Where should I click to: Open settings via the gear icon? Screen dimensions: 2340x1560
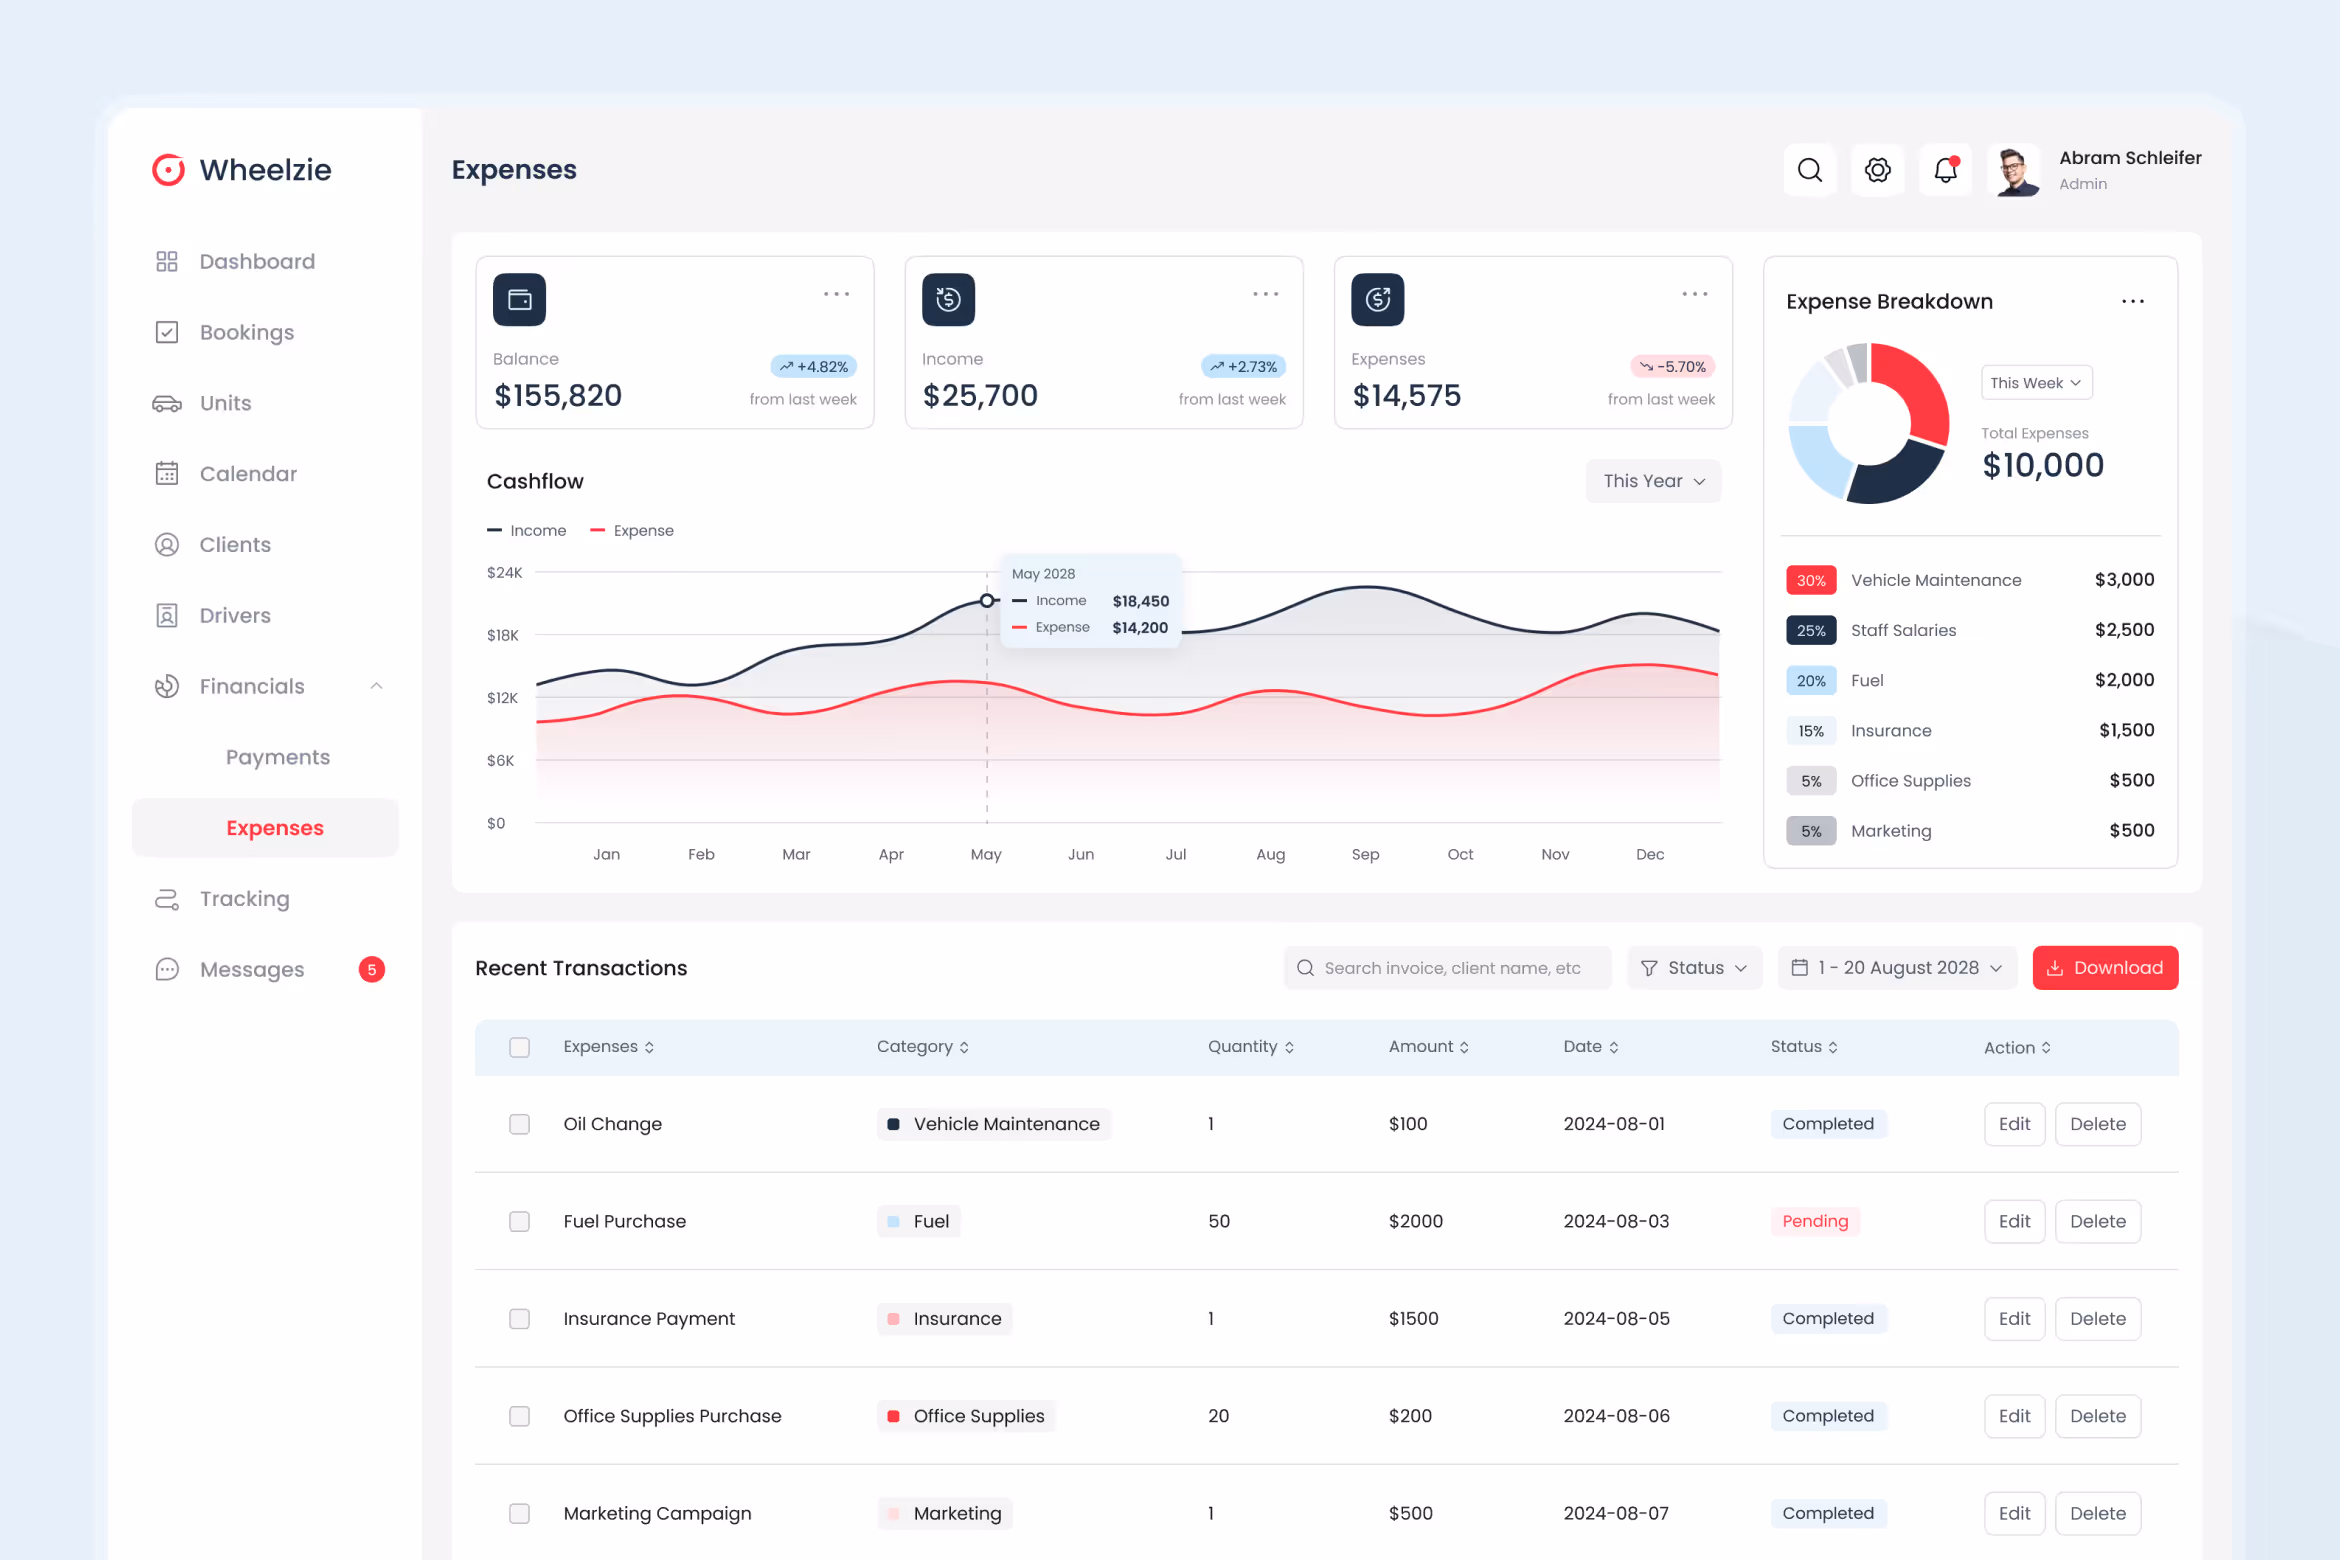tap(1877, 170)
